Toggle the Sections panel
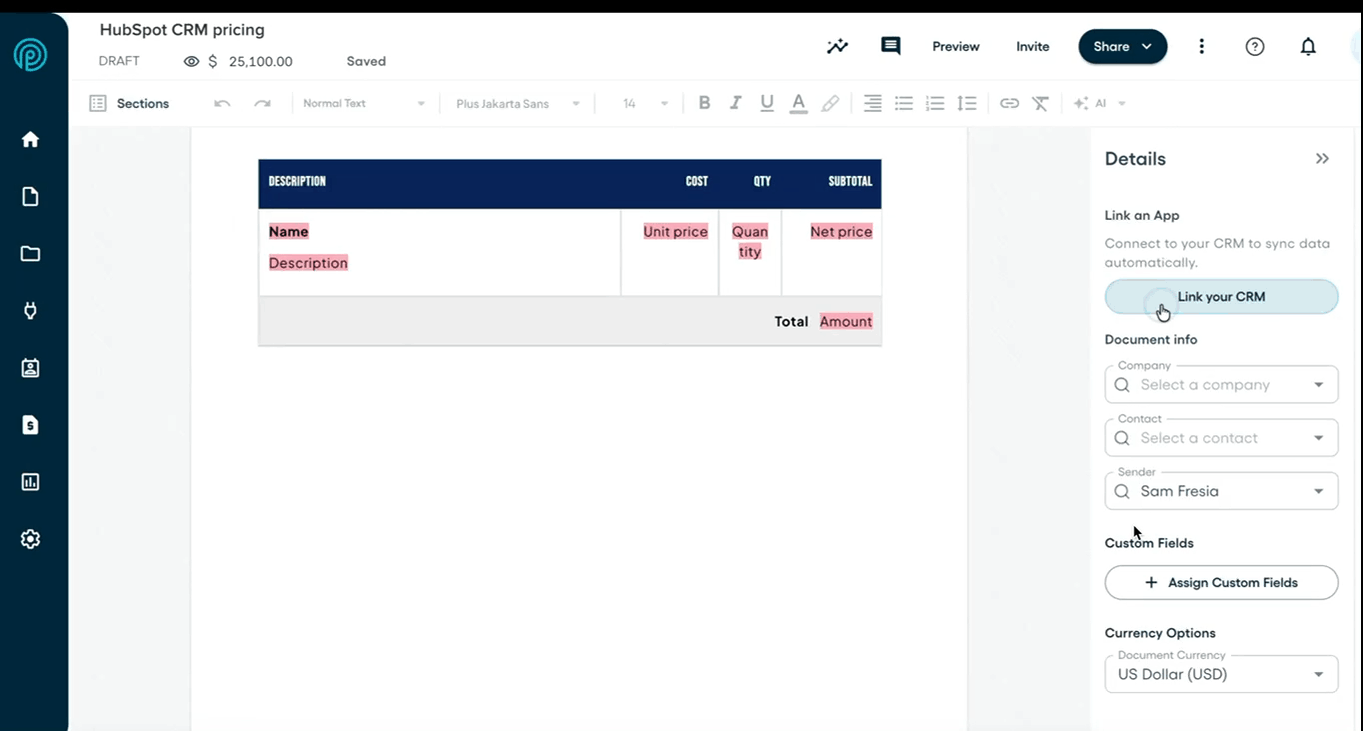The width and height of the screenshot is (1363, 731). (129, 103)
